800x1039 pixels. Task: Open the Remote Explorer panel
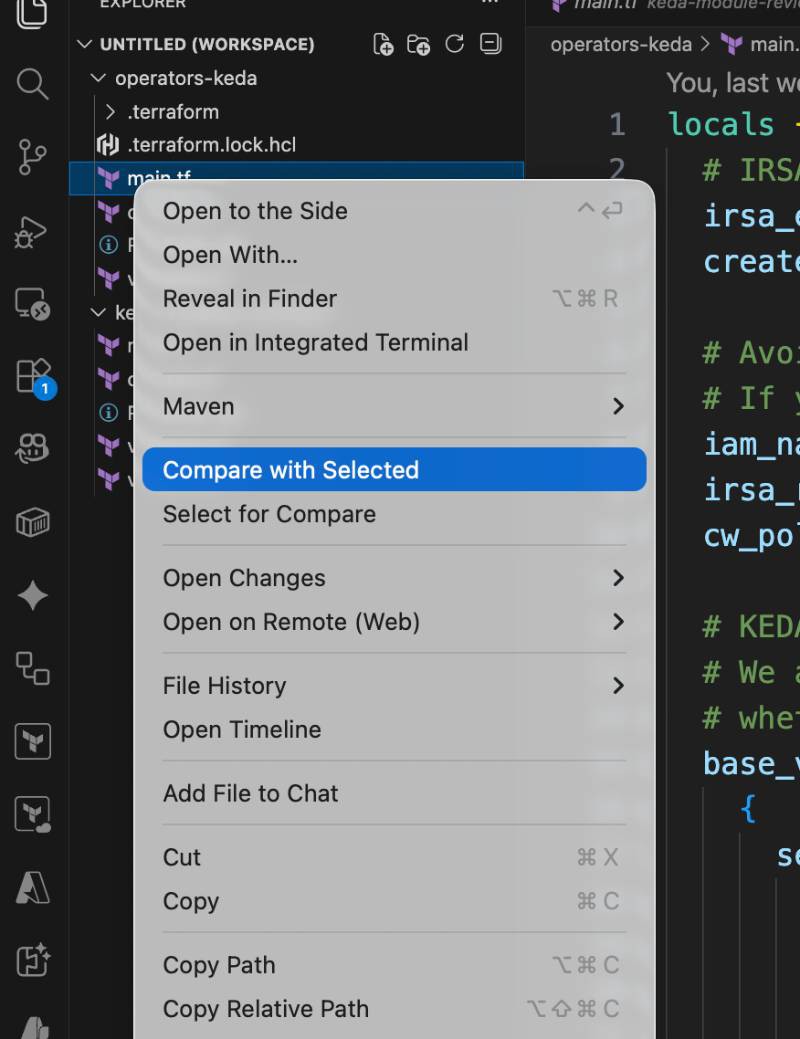pos(32,304)
